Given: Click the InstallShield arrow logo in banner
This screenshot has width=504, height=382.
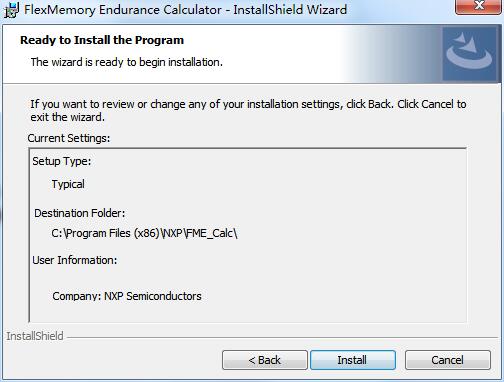Looking at the screenshot, I should (469, 53).
